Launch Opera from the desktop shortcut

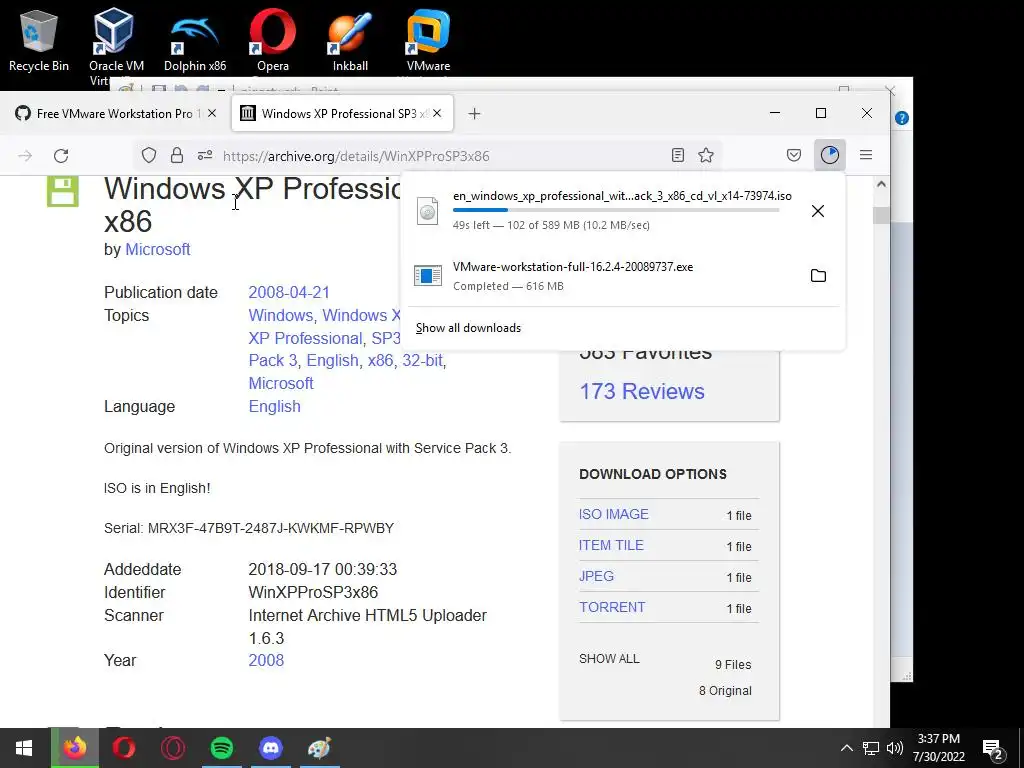[272, 41]
